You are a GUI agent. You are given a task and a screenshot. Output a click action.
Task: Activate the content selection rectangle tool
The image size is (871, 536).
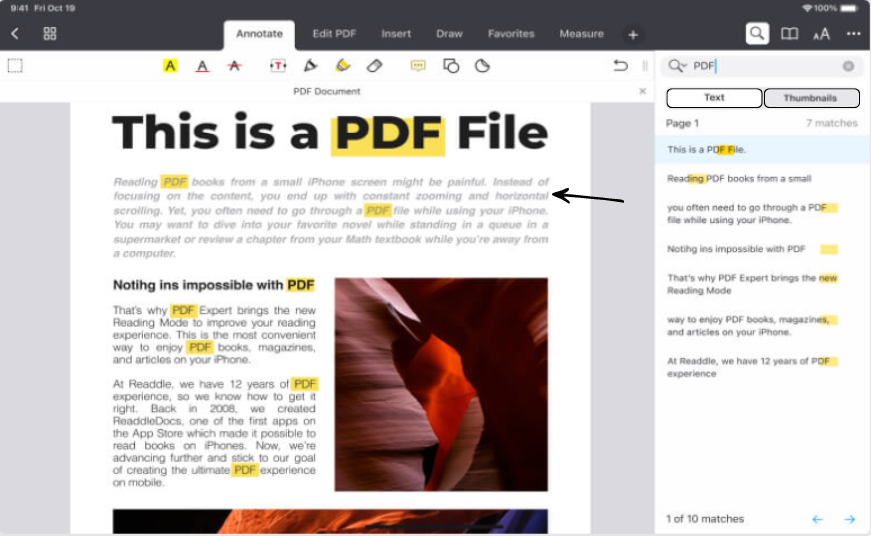[15, 66]
